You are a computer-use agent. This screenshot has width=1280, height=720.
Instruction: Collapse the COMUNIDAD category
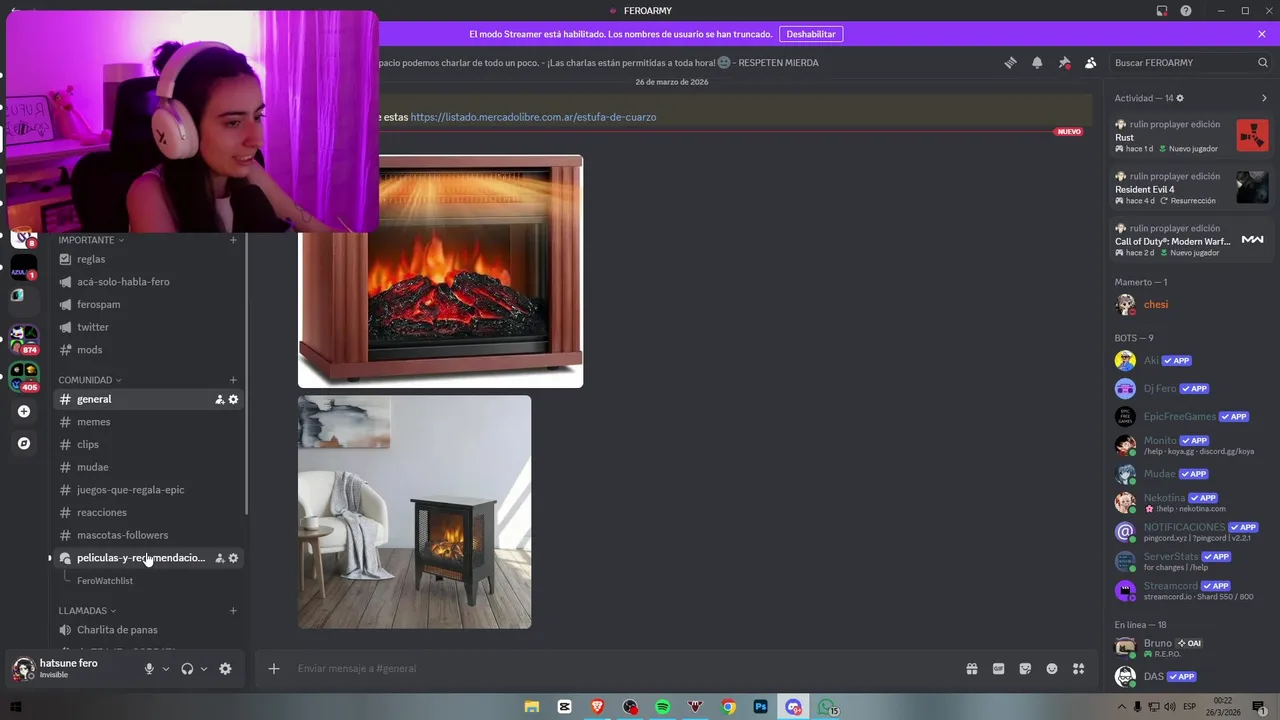click(x=89, y=380)
